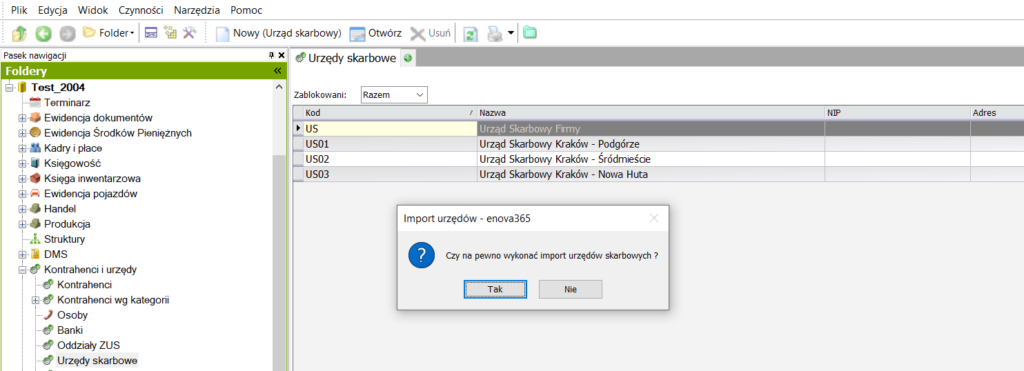Click the Usuń toolbar button

430,33
